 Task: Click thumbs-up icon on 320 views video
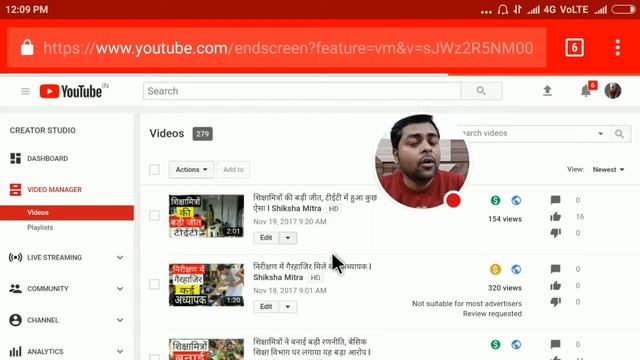point(556,285)
